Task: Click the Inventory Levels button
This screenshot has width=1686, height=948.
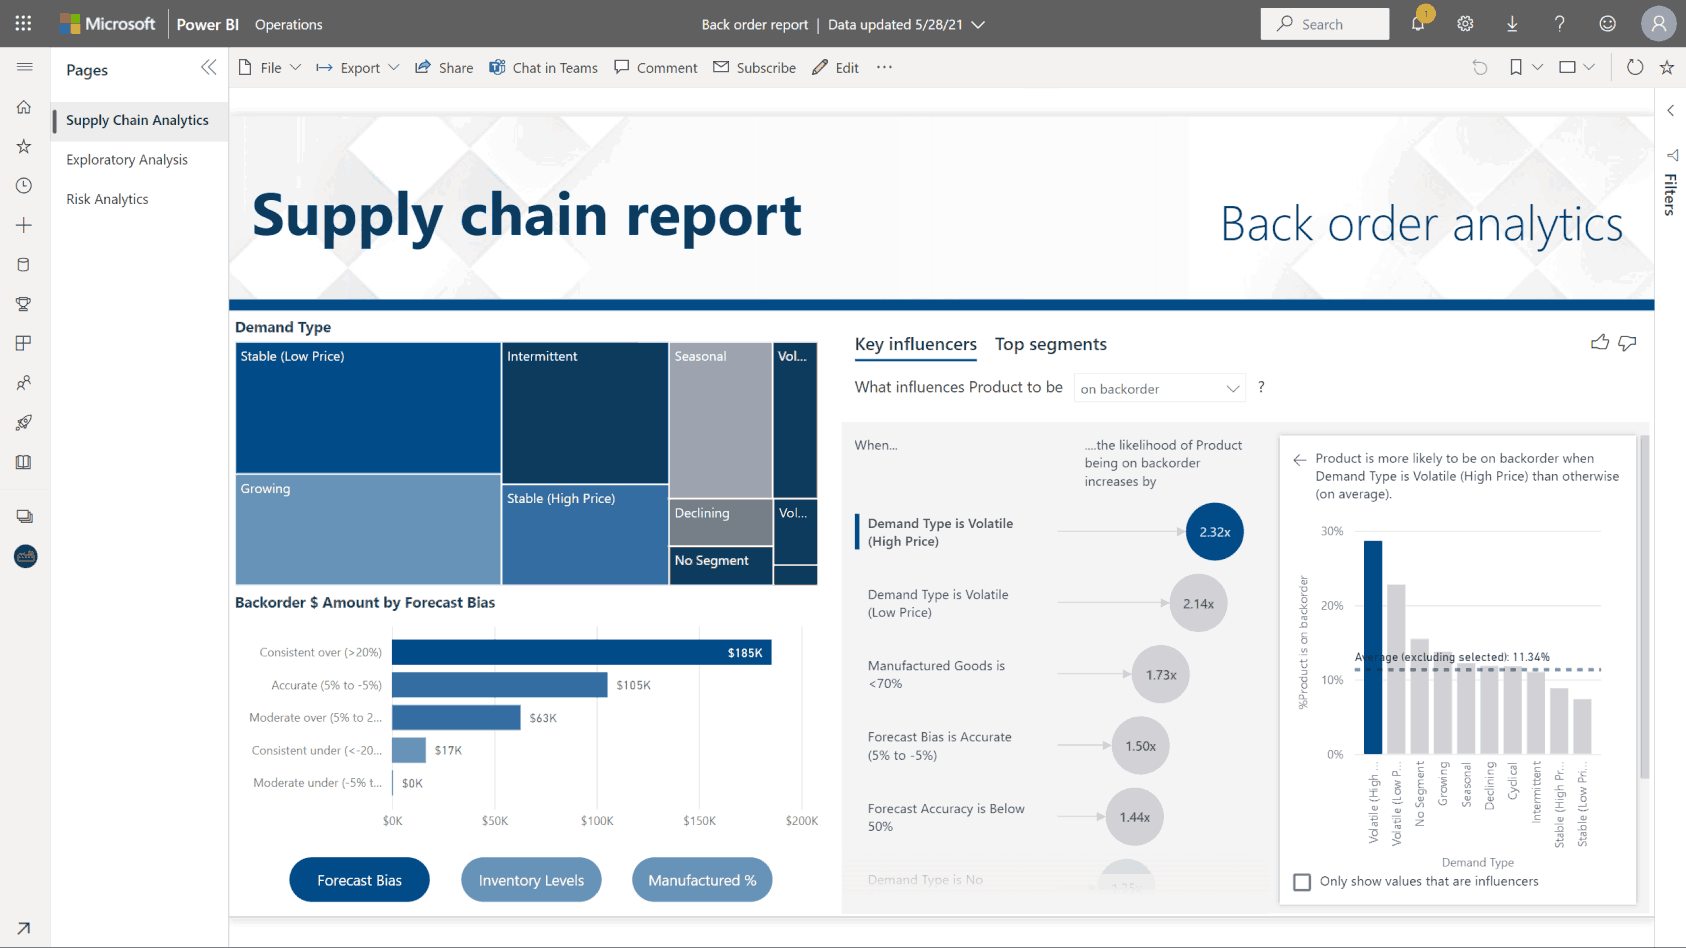Action: click(531, 880)
